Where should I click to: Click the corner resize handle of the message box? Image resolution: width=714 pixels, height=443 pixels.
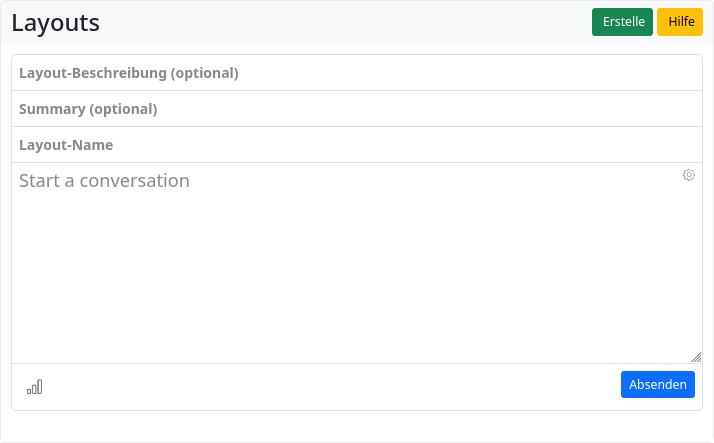696,357
